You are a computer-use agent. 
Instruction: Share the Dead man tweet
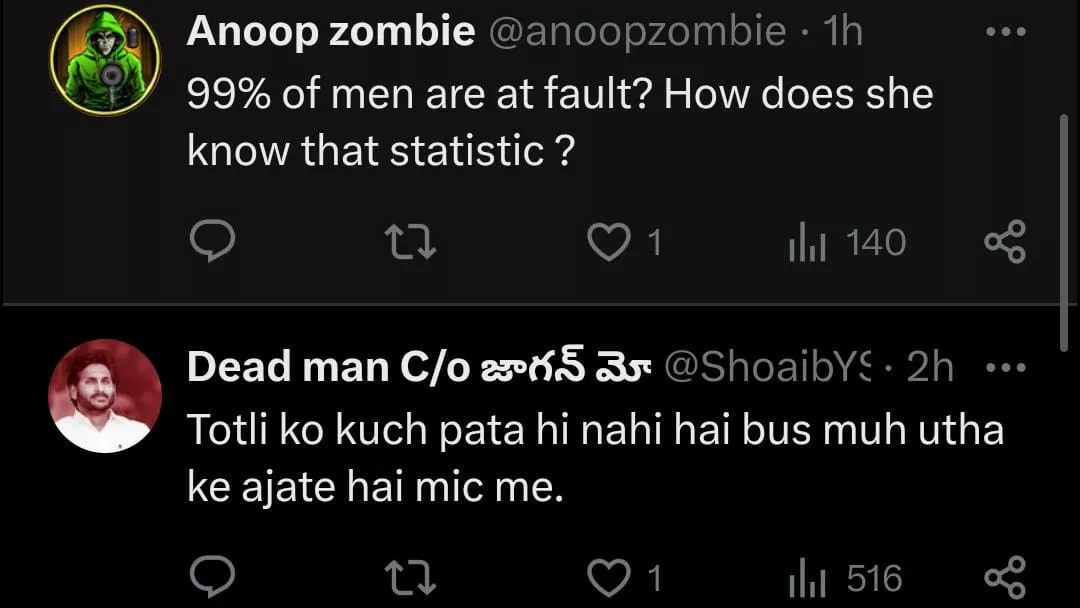point(1004,578)
